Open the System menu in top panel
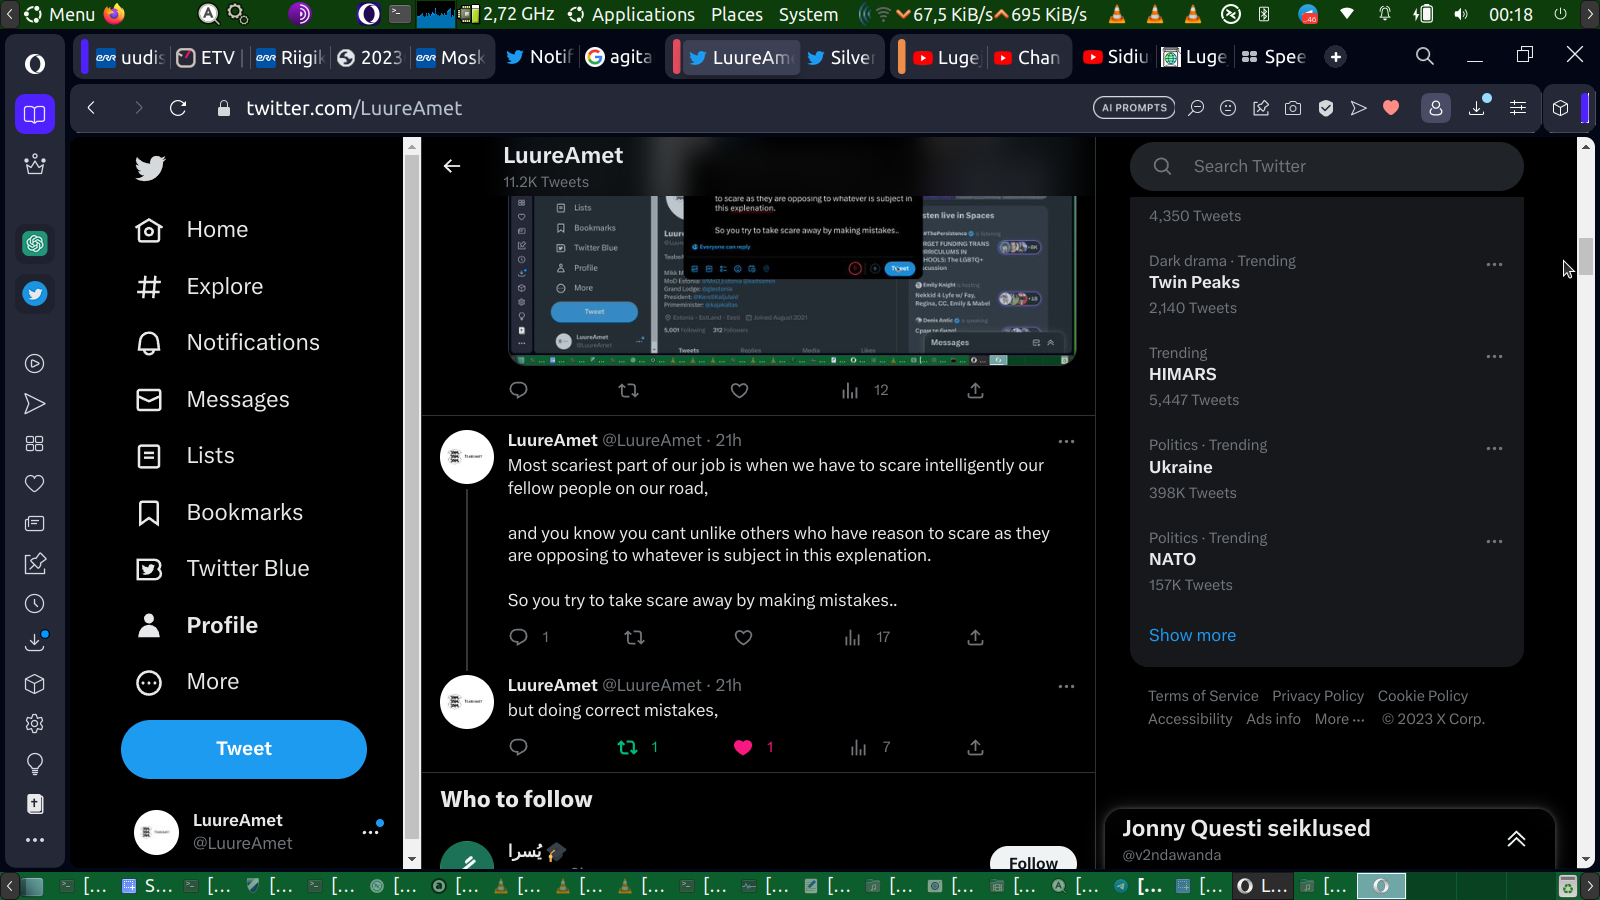 (x=808, y=14)
